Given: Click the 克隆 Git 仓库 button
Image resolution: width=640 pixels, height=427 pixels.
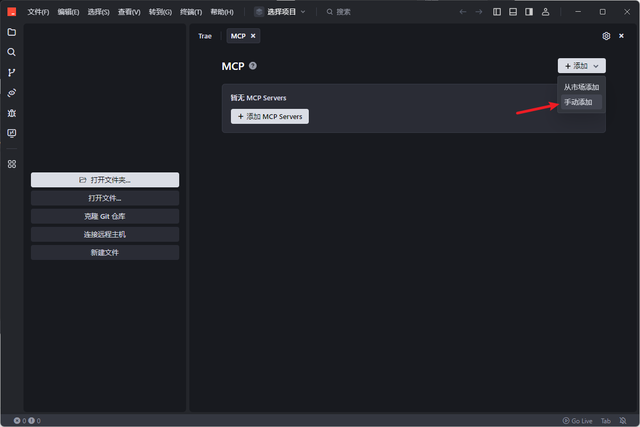Looking at the screenshot, I should [x=105, y=216].
